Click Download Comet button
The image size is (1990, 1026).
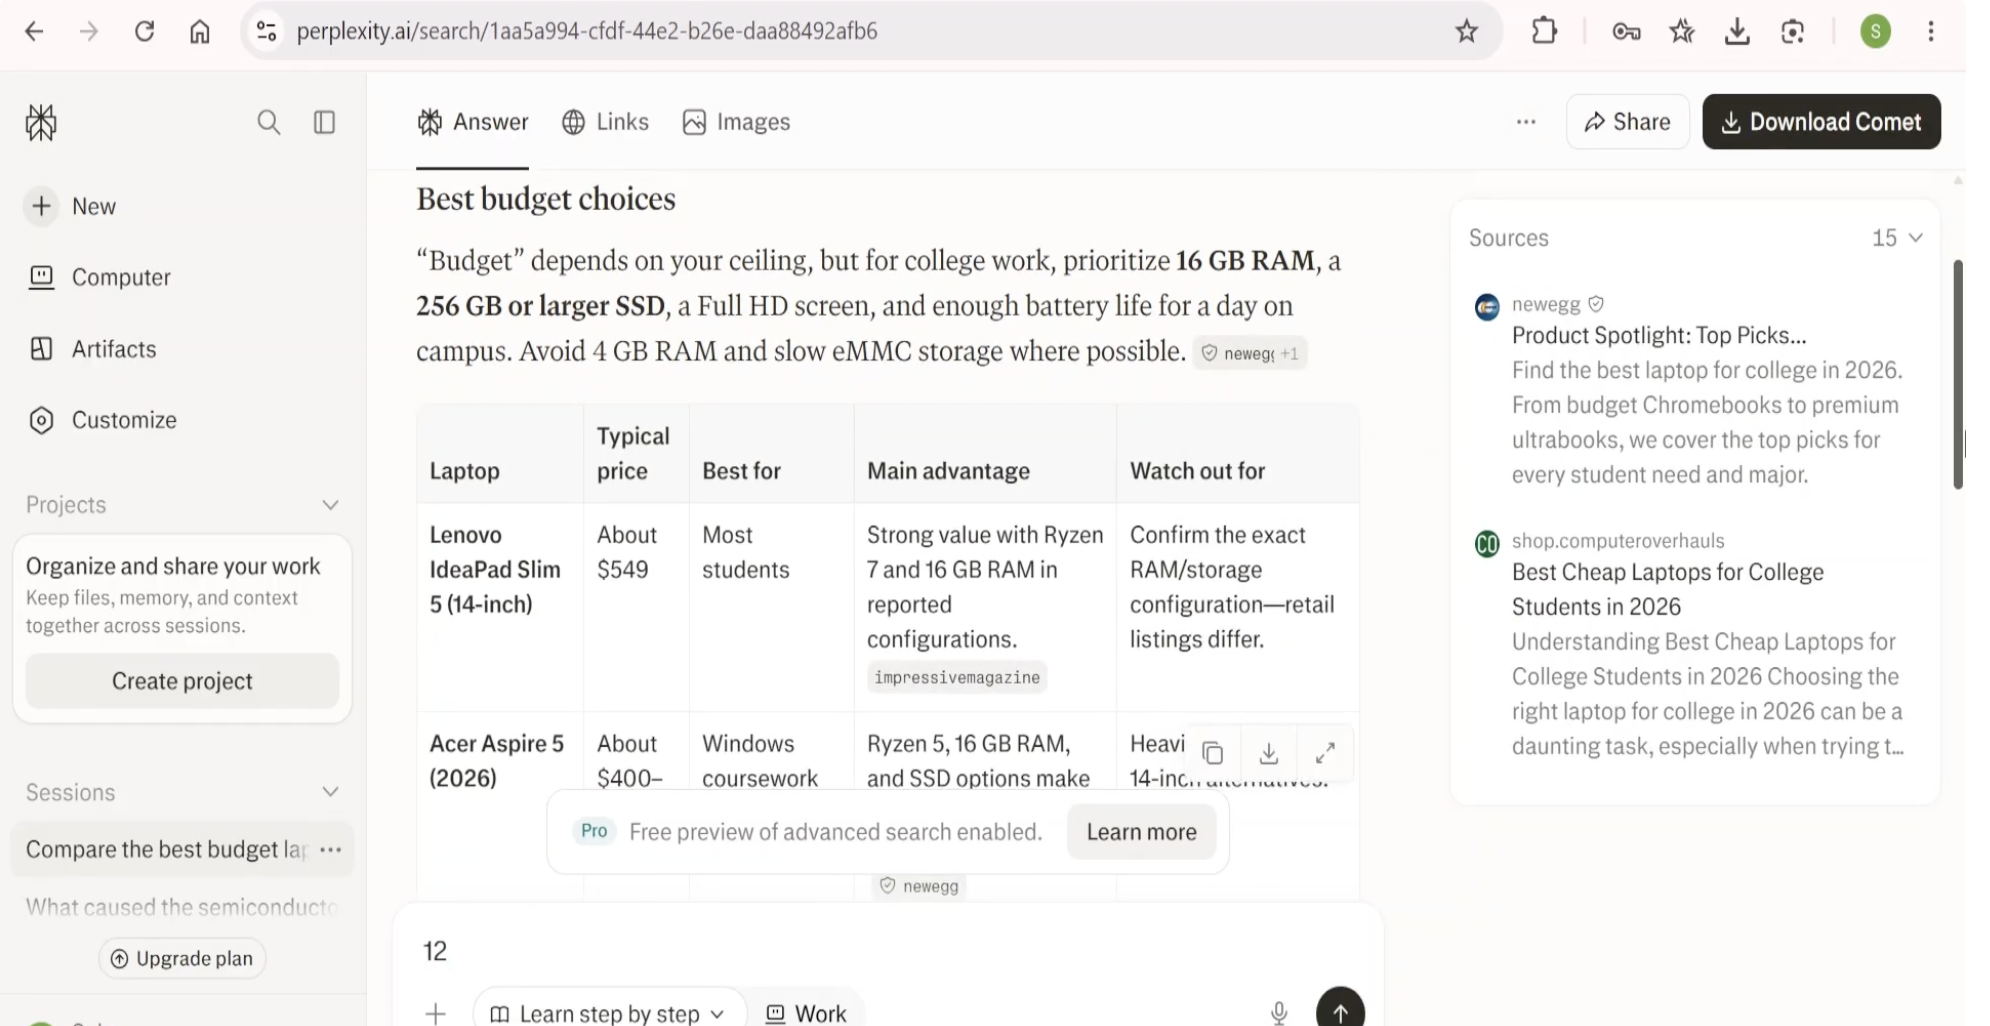click(1821, 122)
